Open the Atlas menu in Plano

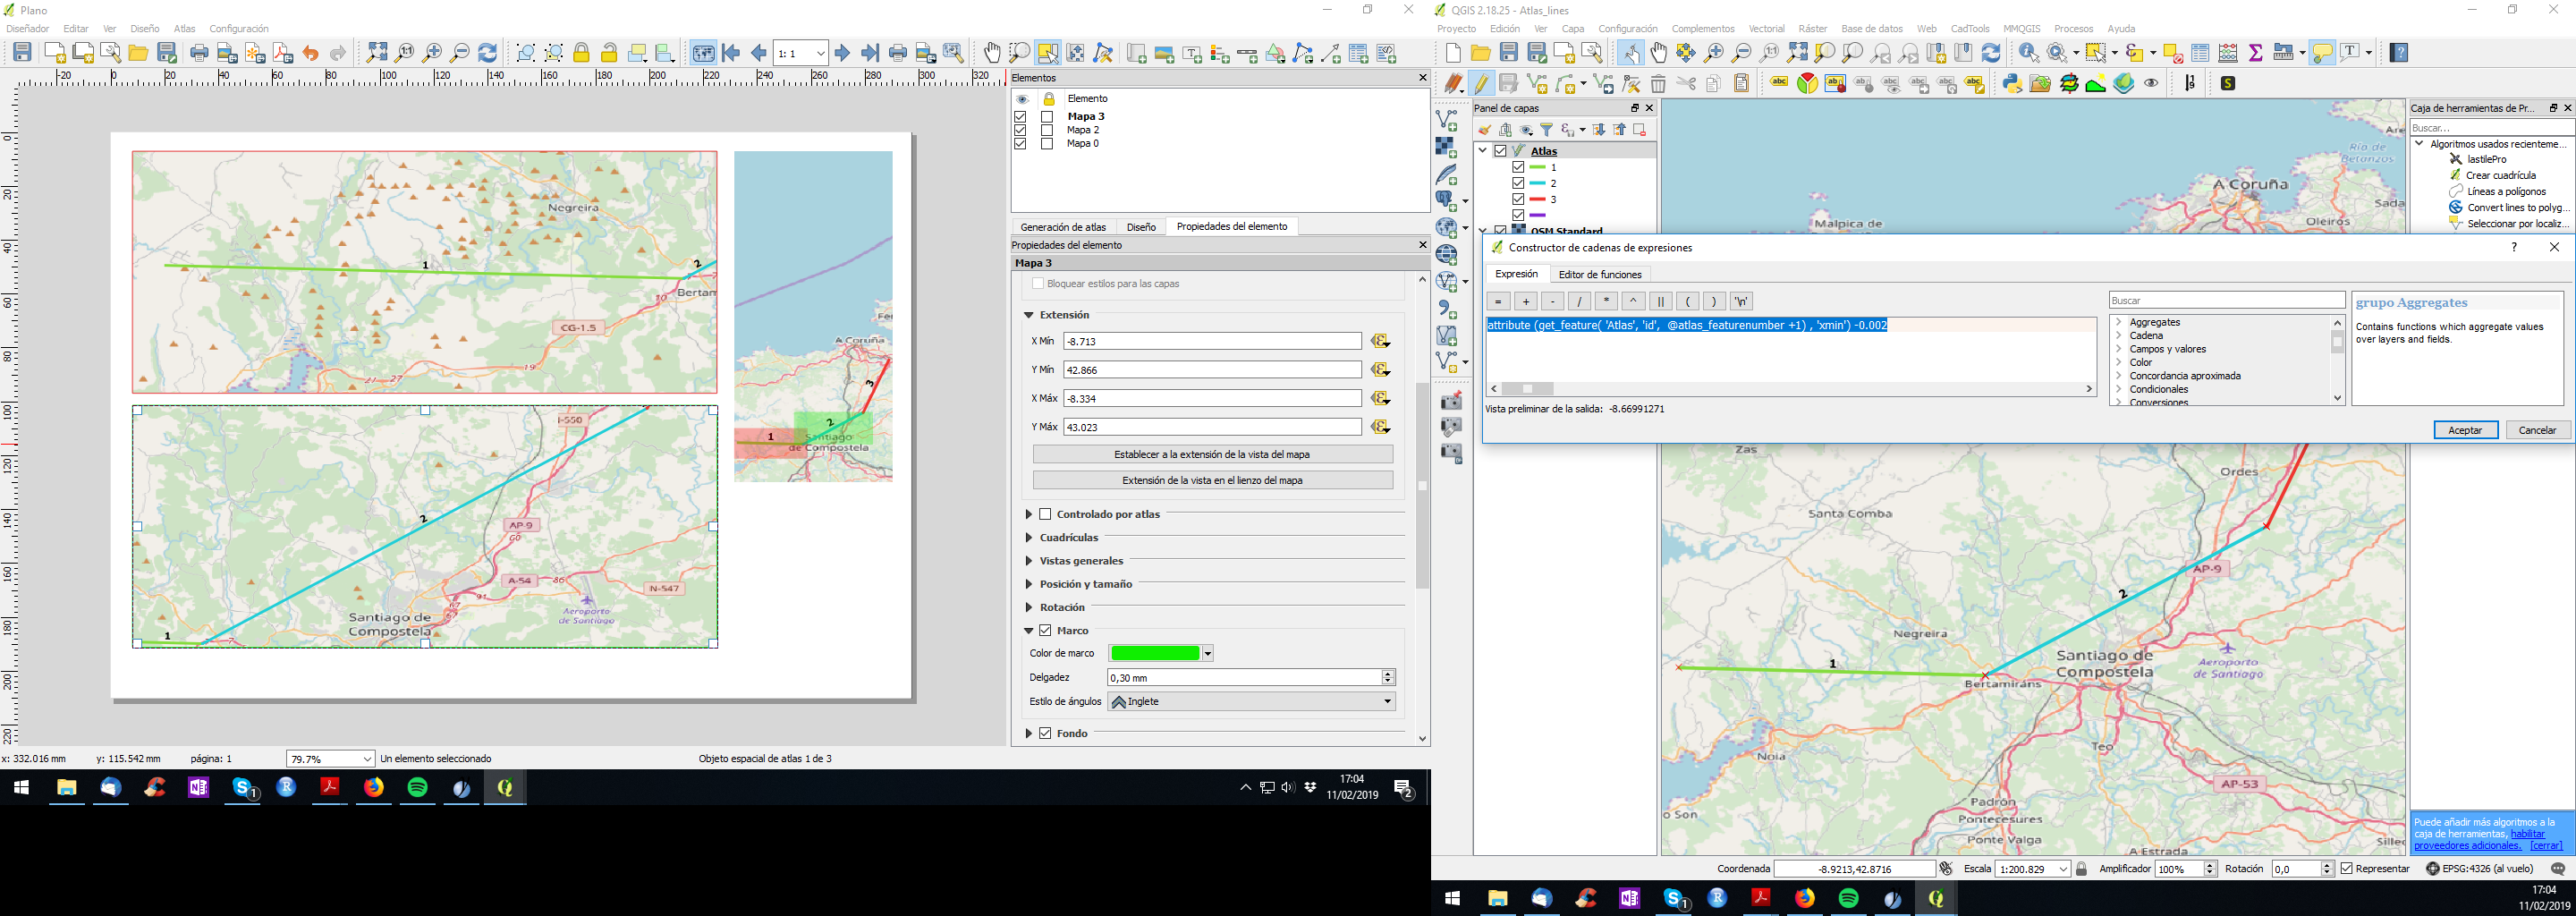184,29
